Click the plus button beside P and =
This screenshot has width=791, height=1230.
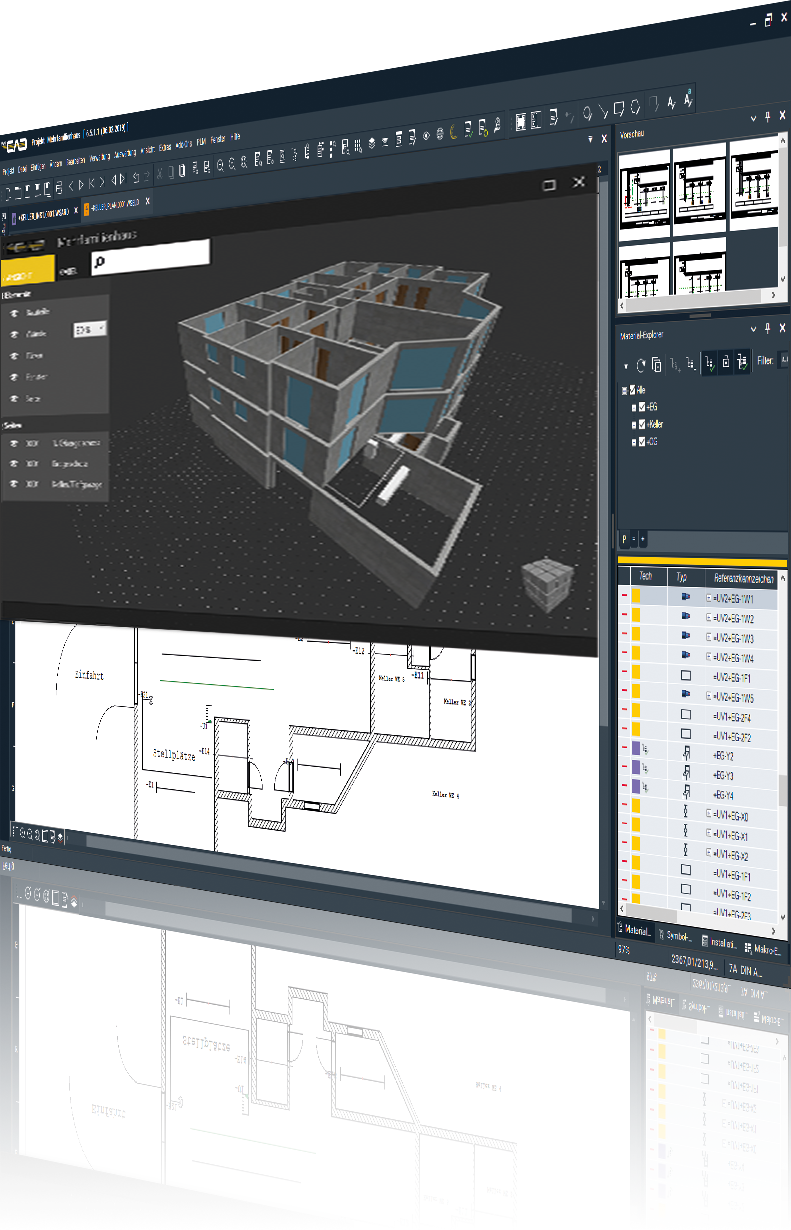click(643, 539)
